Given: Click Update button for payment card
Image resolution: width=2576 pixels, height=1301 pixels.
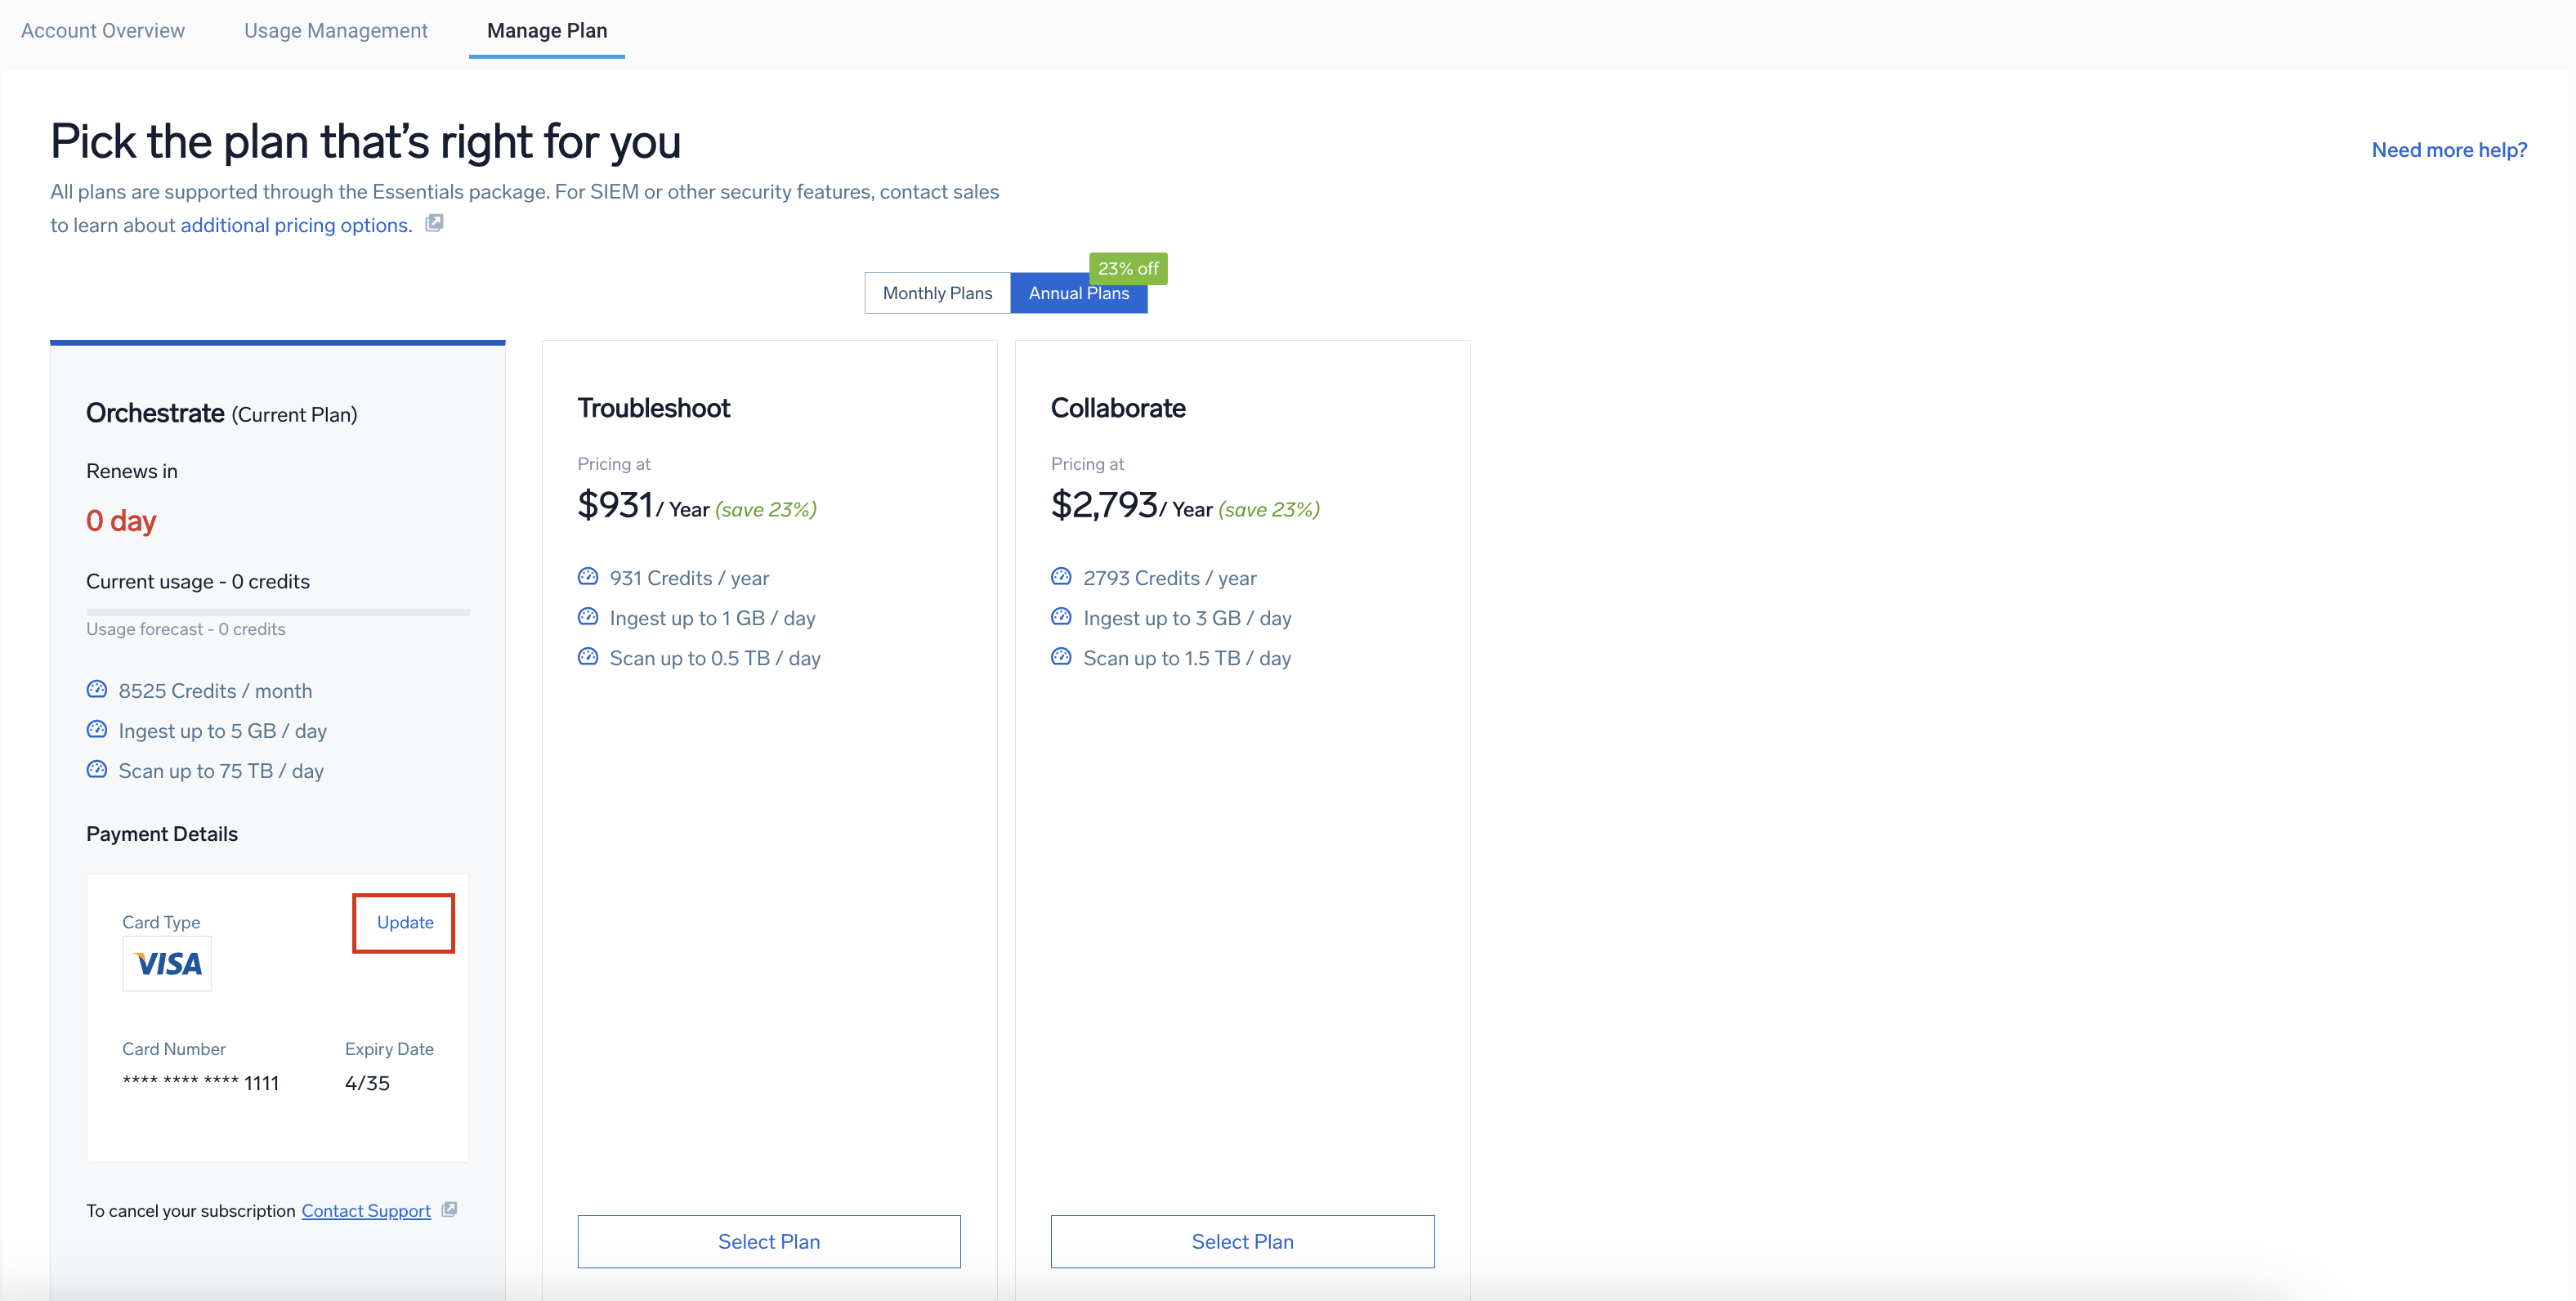Looking at the screenshot, I should coord(405,921).
